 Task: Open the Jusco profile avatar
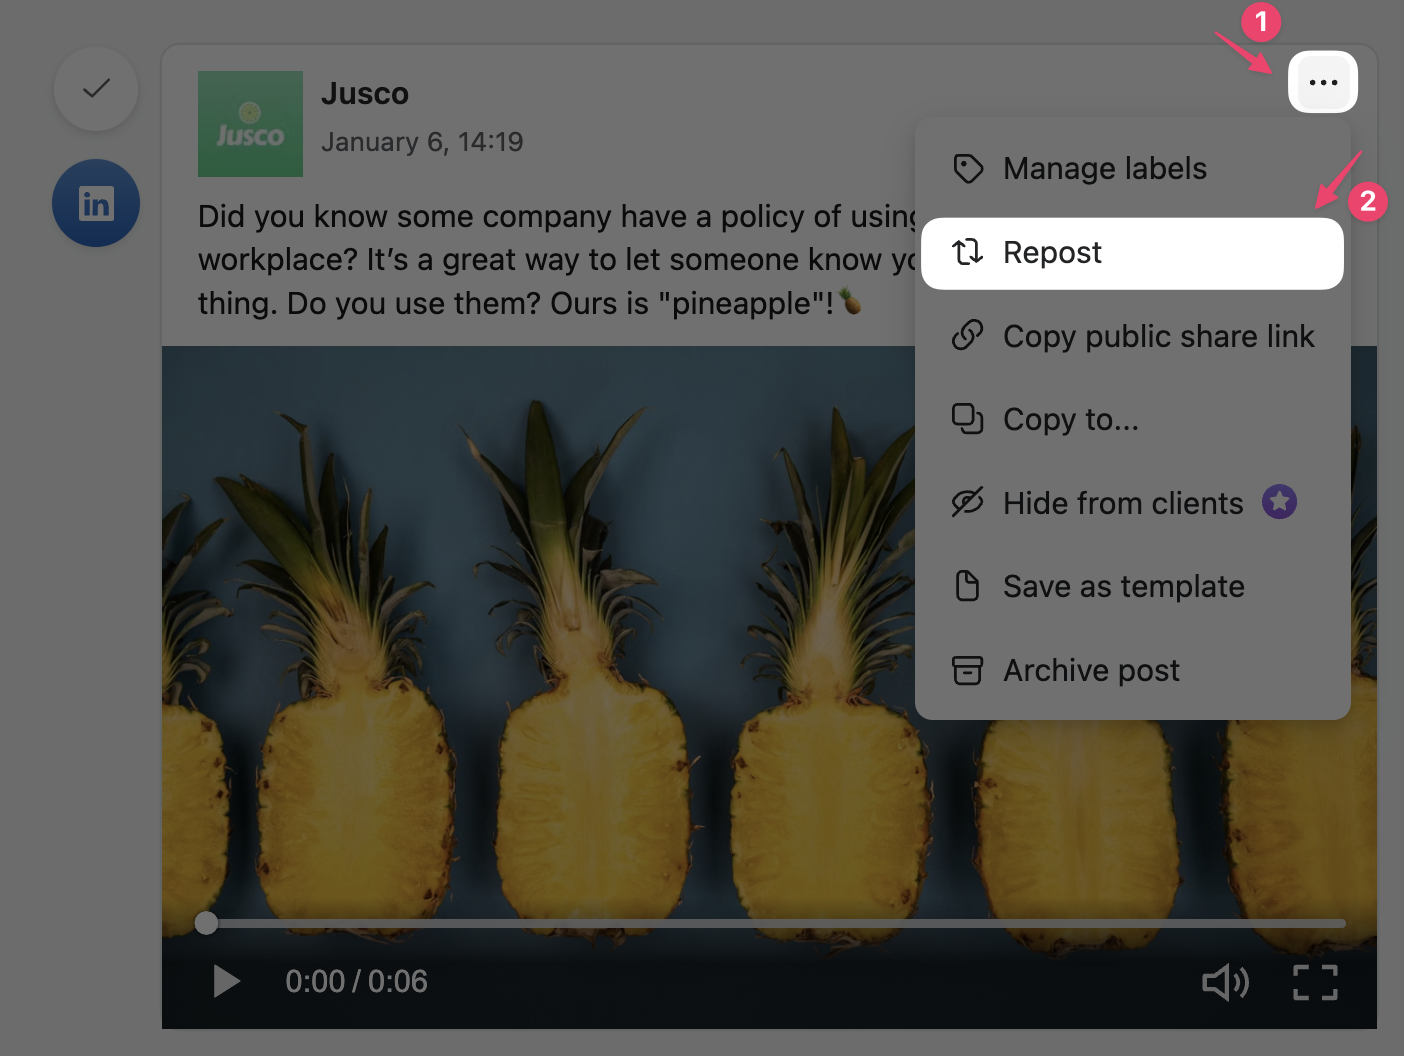(x=250, y=124)
